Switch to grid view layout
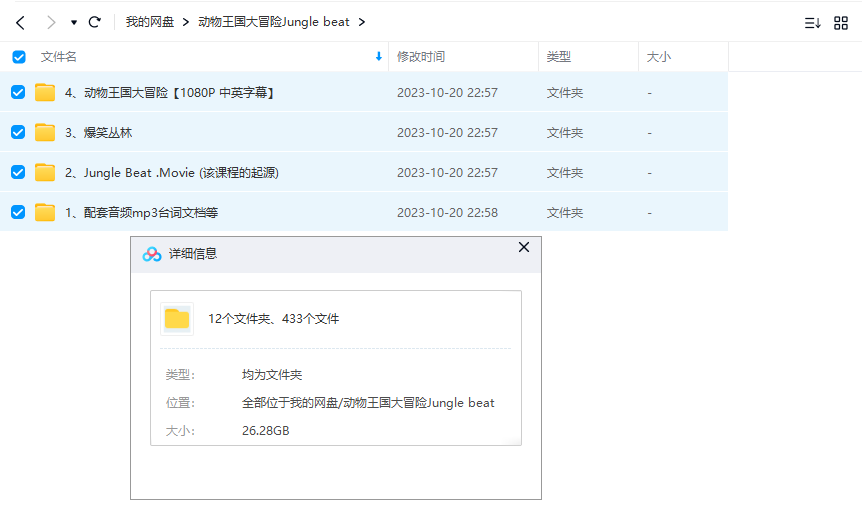This screenshot has width=862, height=521. 841,22
